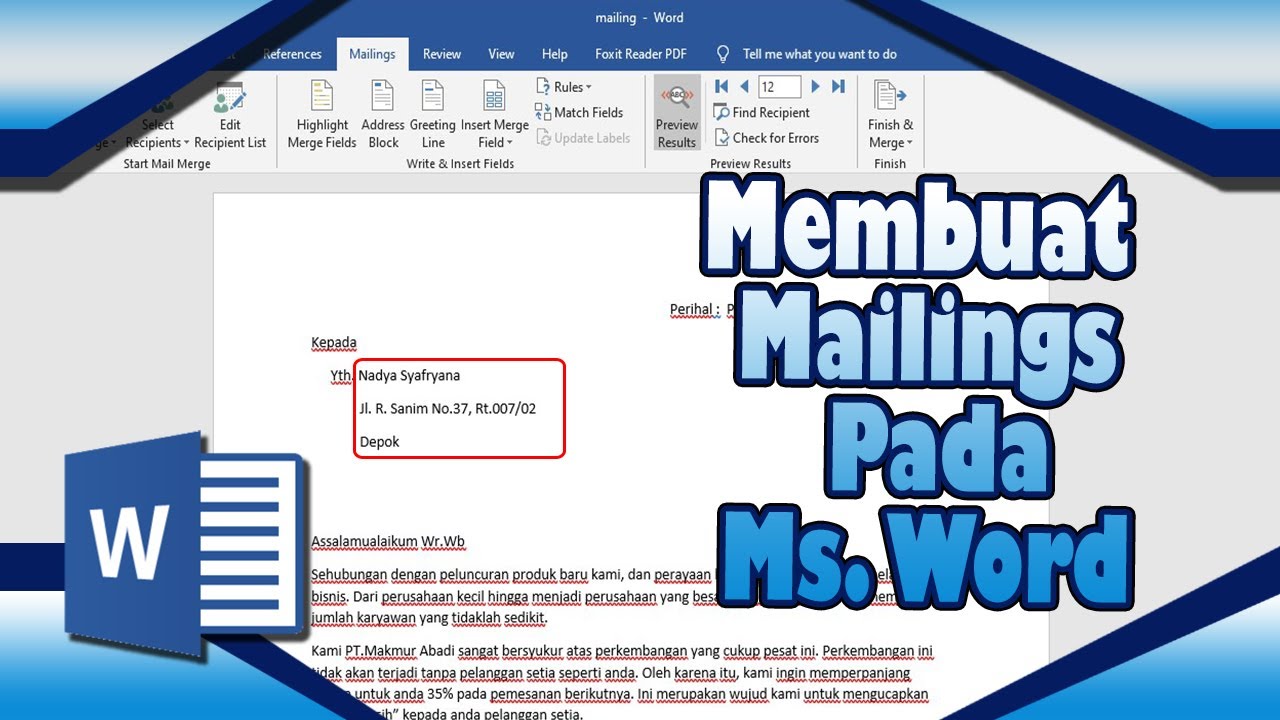Insert an Address Block

click(x=383, y=115)
